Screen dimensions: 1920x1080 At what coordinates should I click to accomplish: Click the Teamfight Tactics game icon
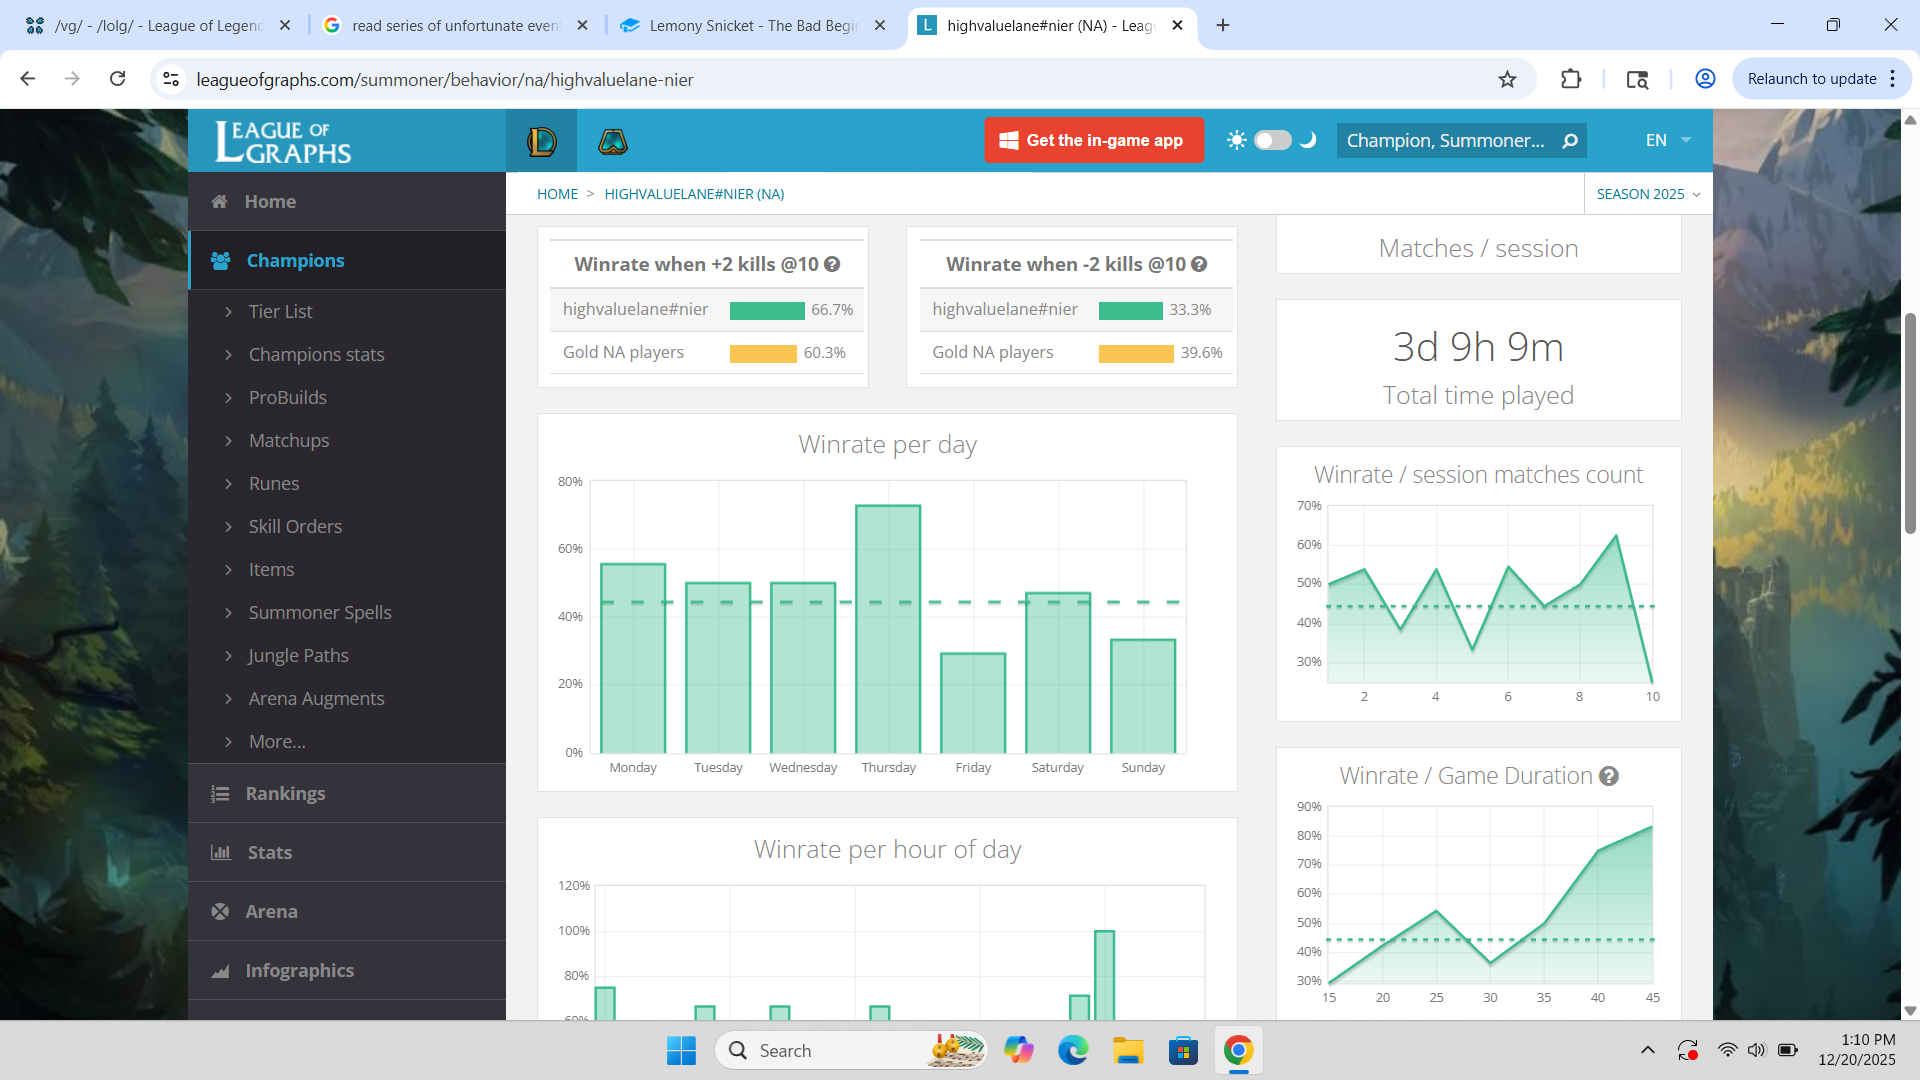coord(612,141)
